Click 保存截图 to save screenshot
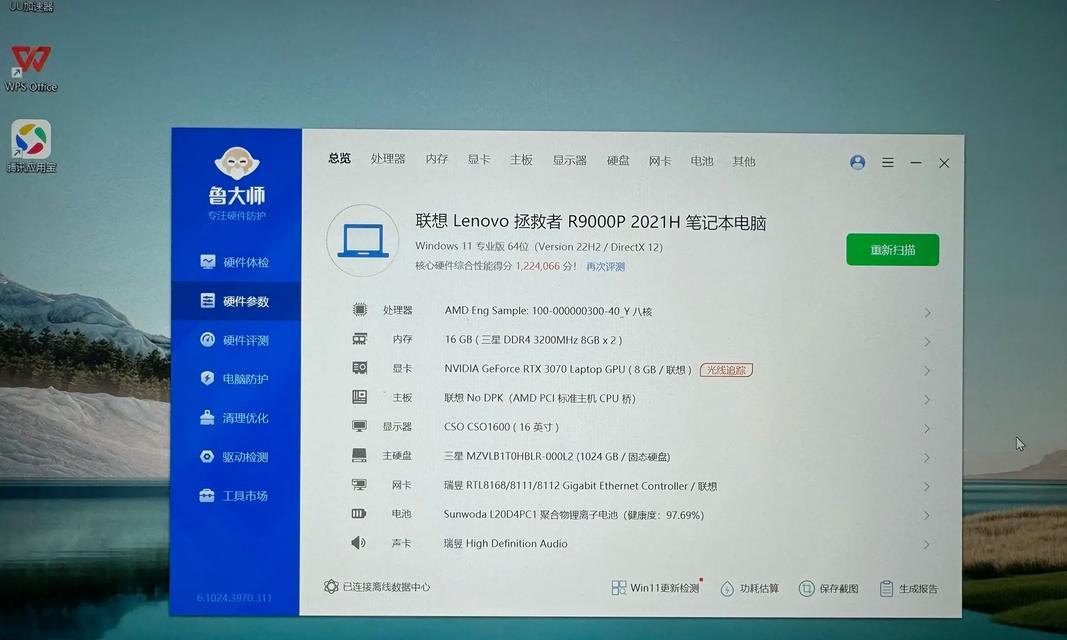Viewport: 1067px width, 640px height. pos(828,588)
